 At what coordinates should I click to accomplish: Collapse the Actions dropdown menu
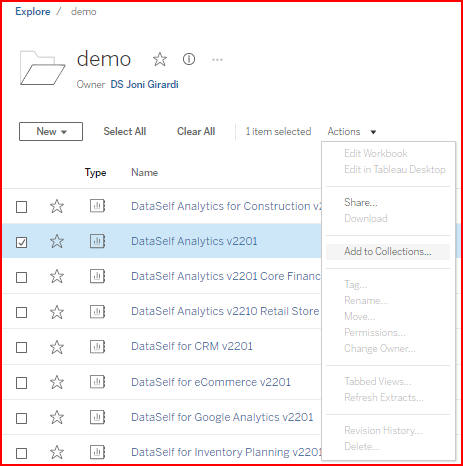click(x=352, y=132)
